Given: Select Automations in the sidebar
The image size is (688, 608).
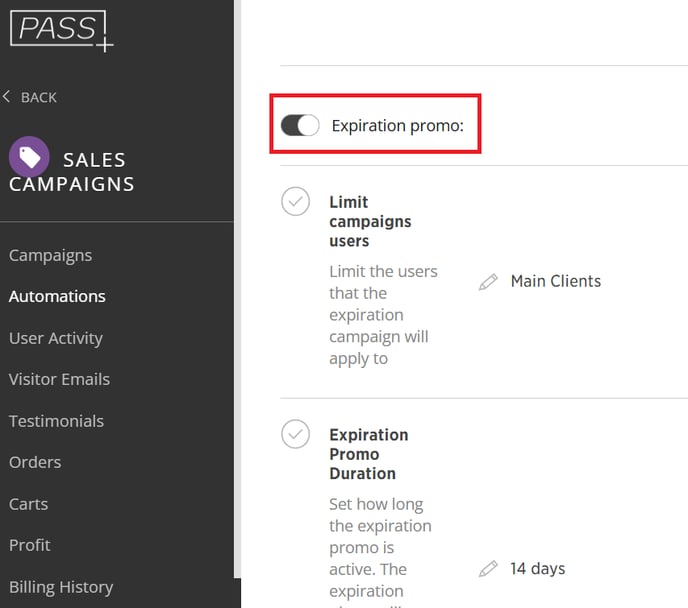Looking at the screenshot, I should [x=57, y=297].
